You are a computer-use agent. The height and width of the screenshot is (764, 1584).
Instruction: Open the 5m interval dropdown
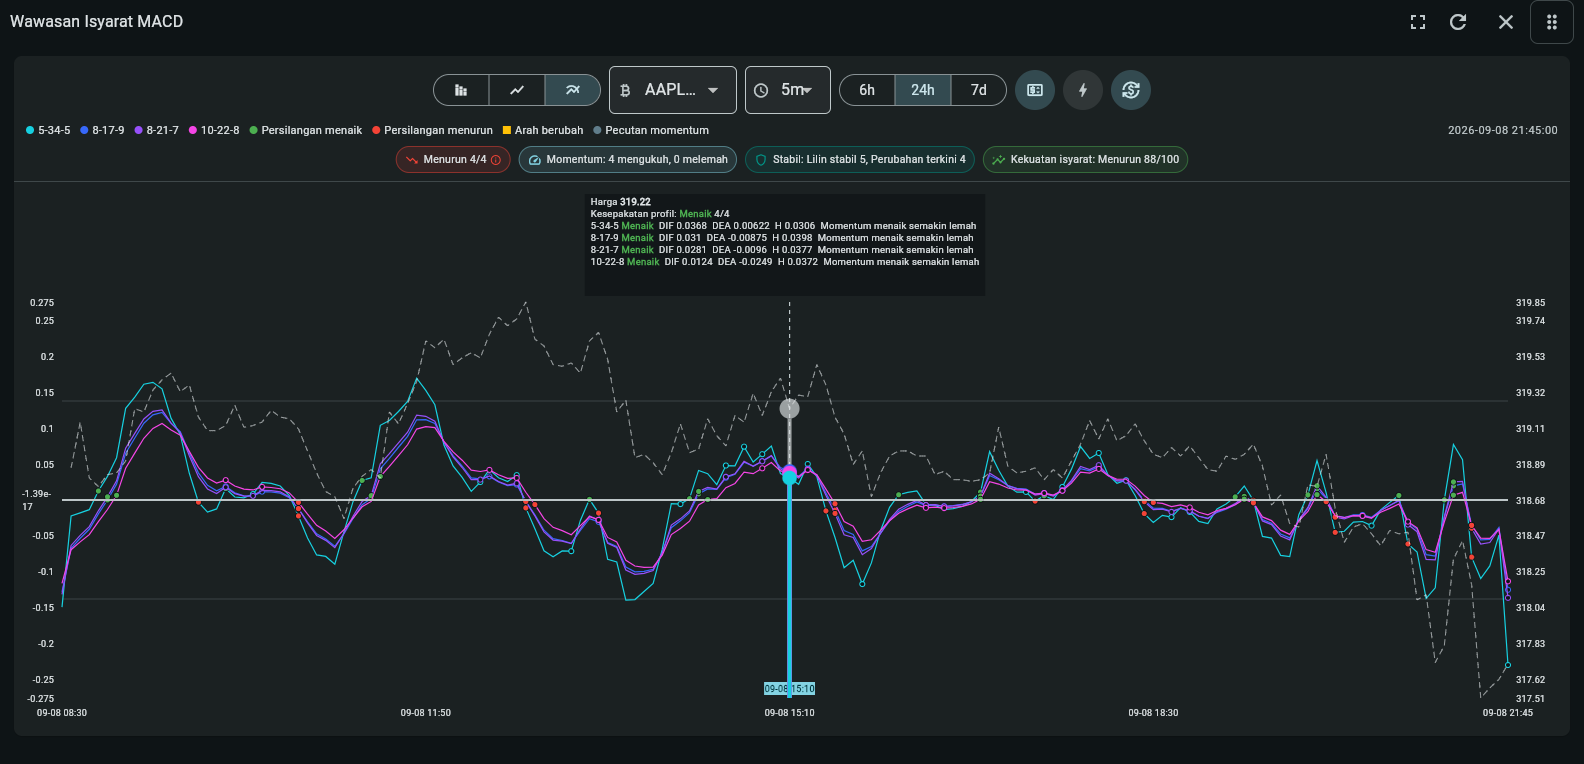788,90
